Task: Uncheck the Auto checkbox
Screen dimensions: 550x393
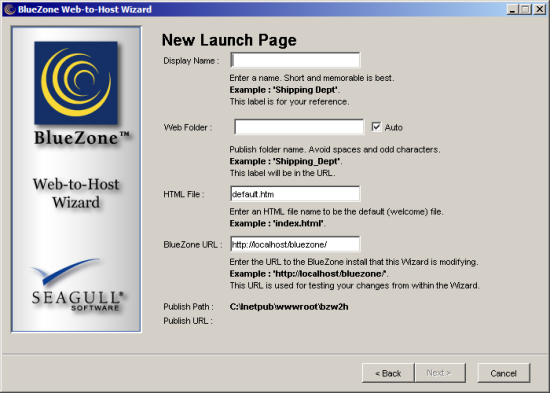Action: (x=376, y=127)
